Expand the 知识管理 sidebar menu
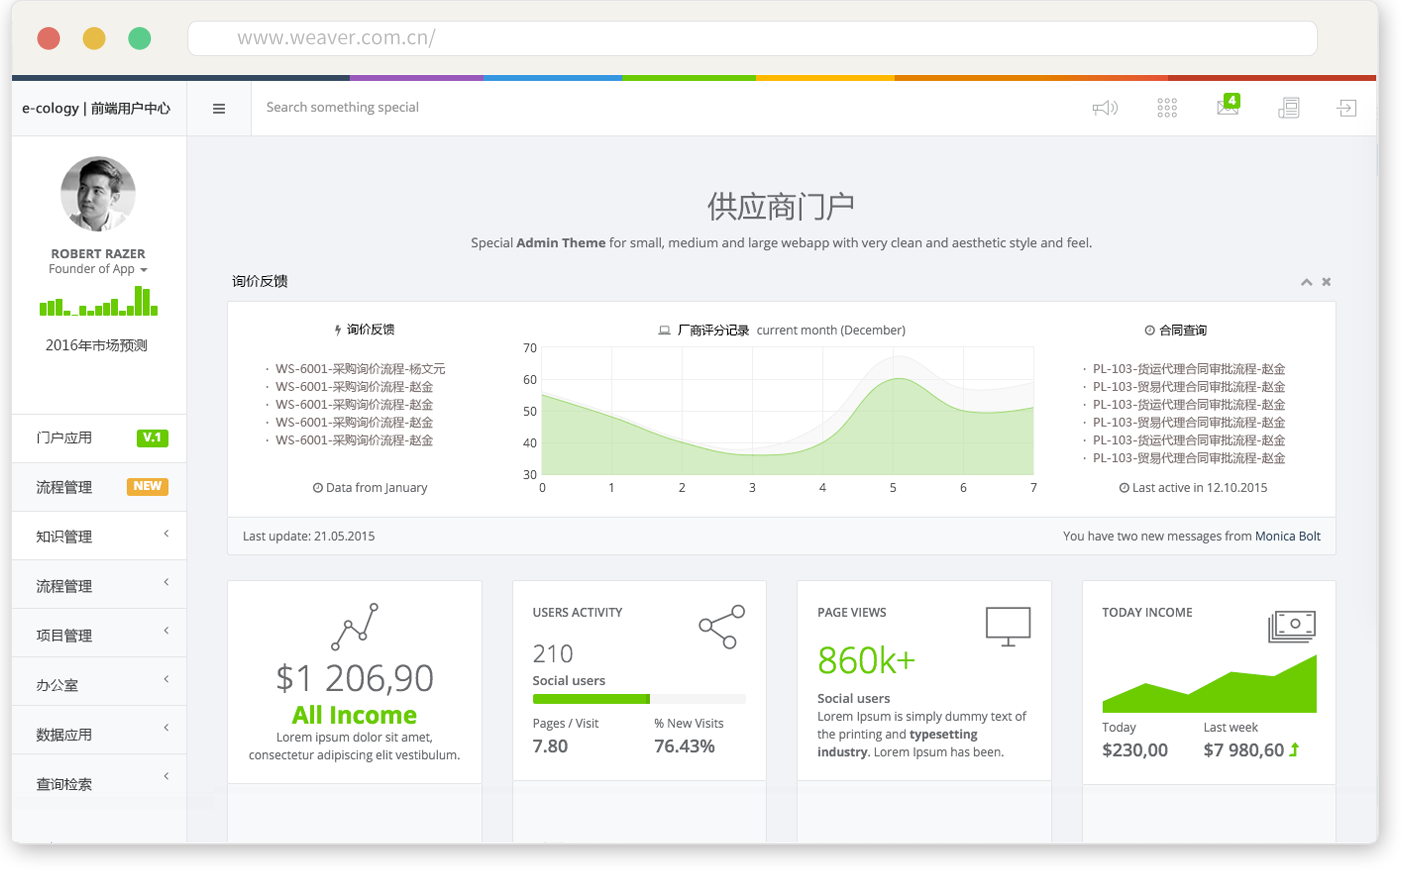Viewport: 1425px width, 875px height. tap(98, 536)
